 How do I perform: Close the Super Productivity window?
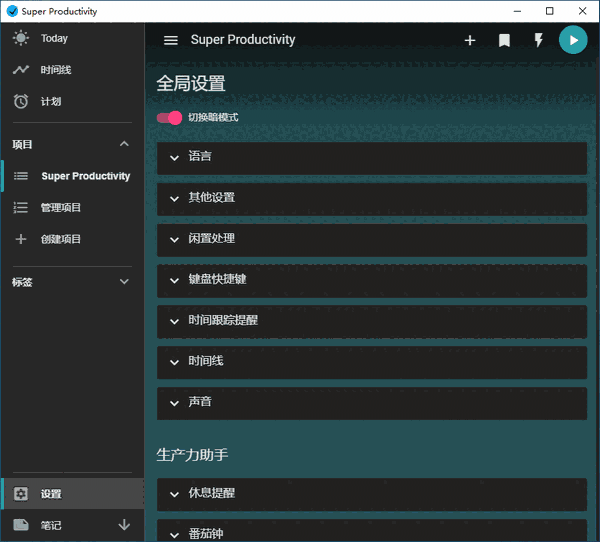click(582, 11)
